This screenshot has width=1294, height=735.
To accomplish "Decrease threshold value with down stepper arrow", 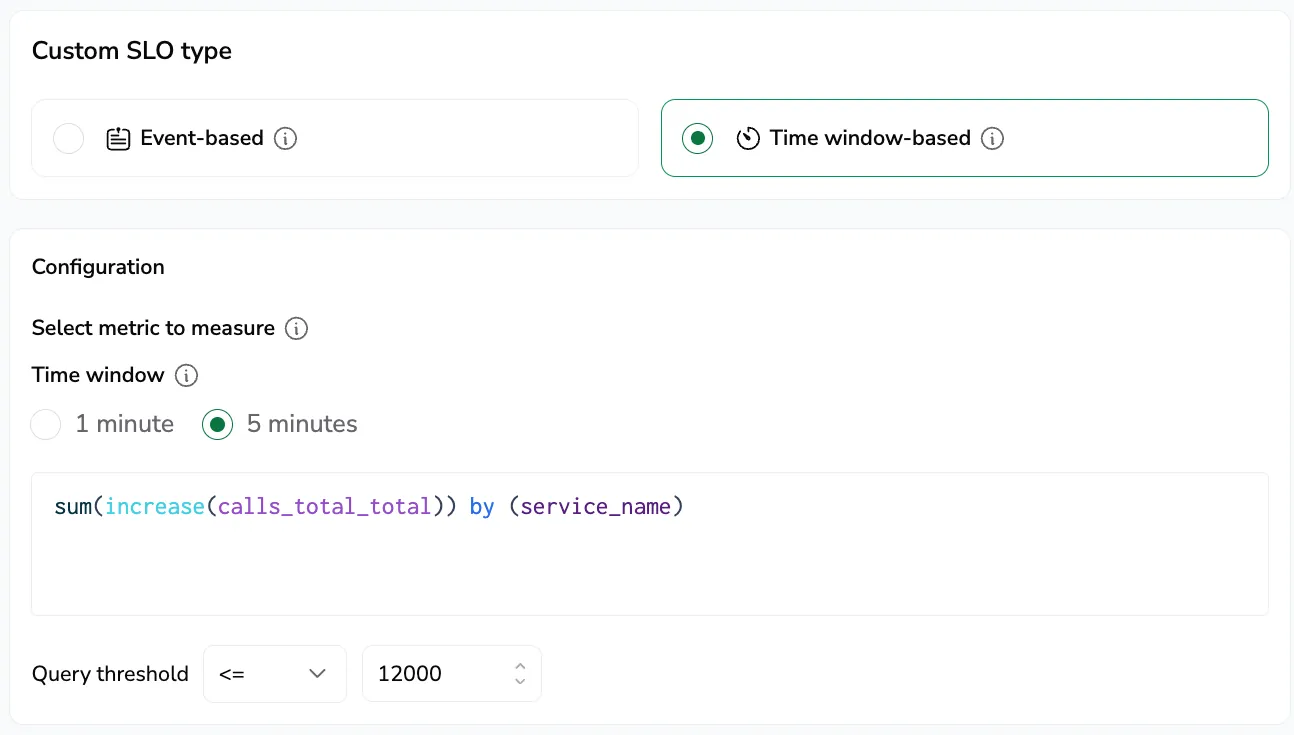I will (520, 681).
